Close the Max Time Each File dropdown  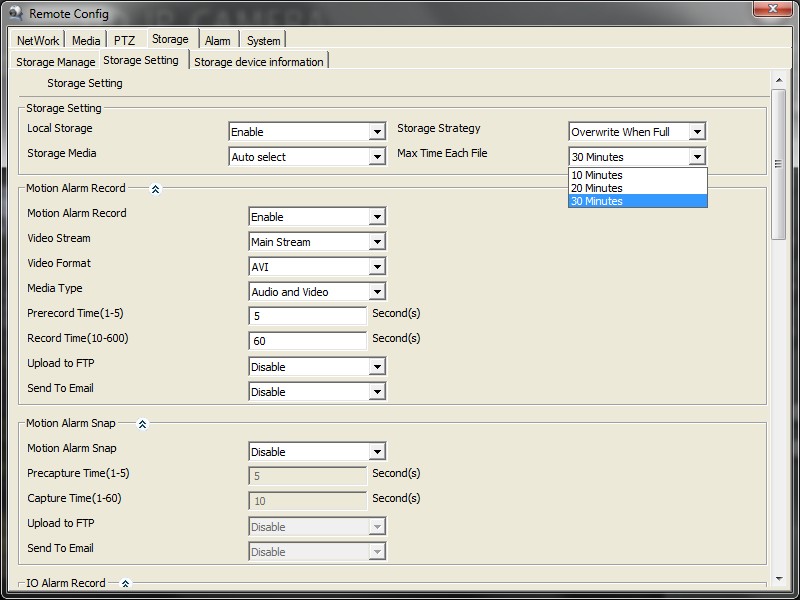[x=637, y=157]
